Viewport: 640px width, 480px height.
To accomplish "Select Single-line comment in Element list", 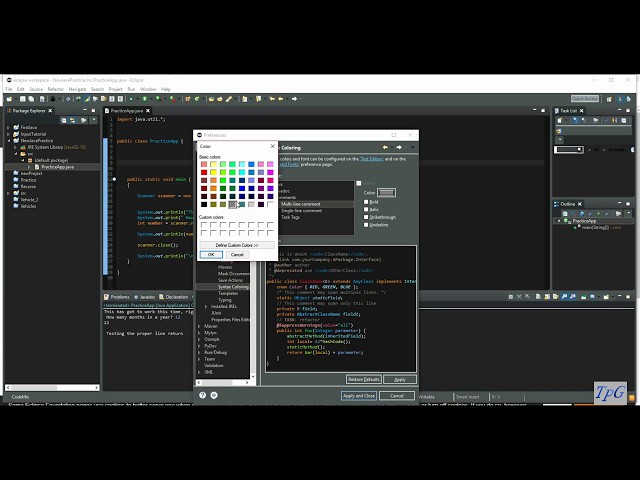I will [x=301, y=211].
